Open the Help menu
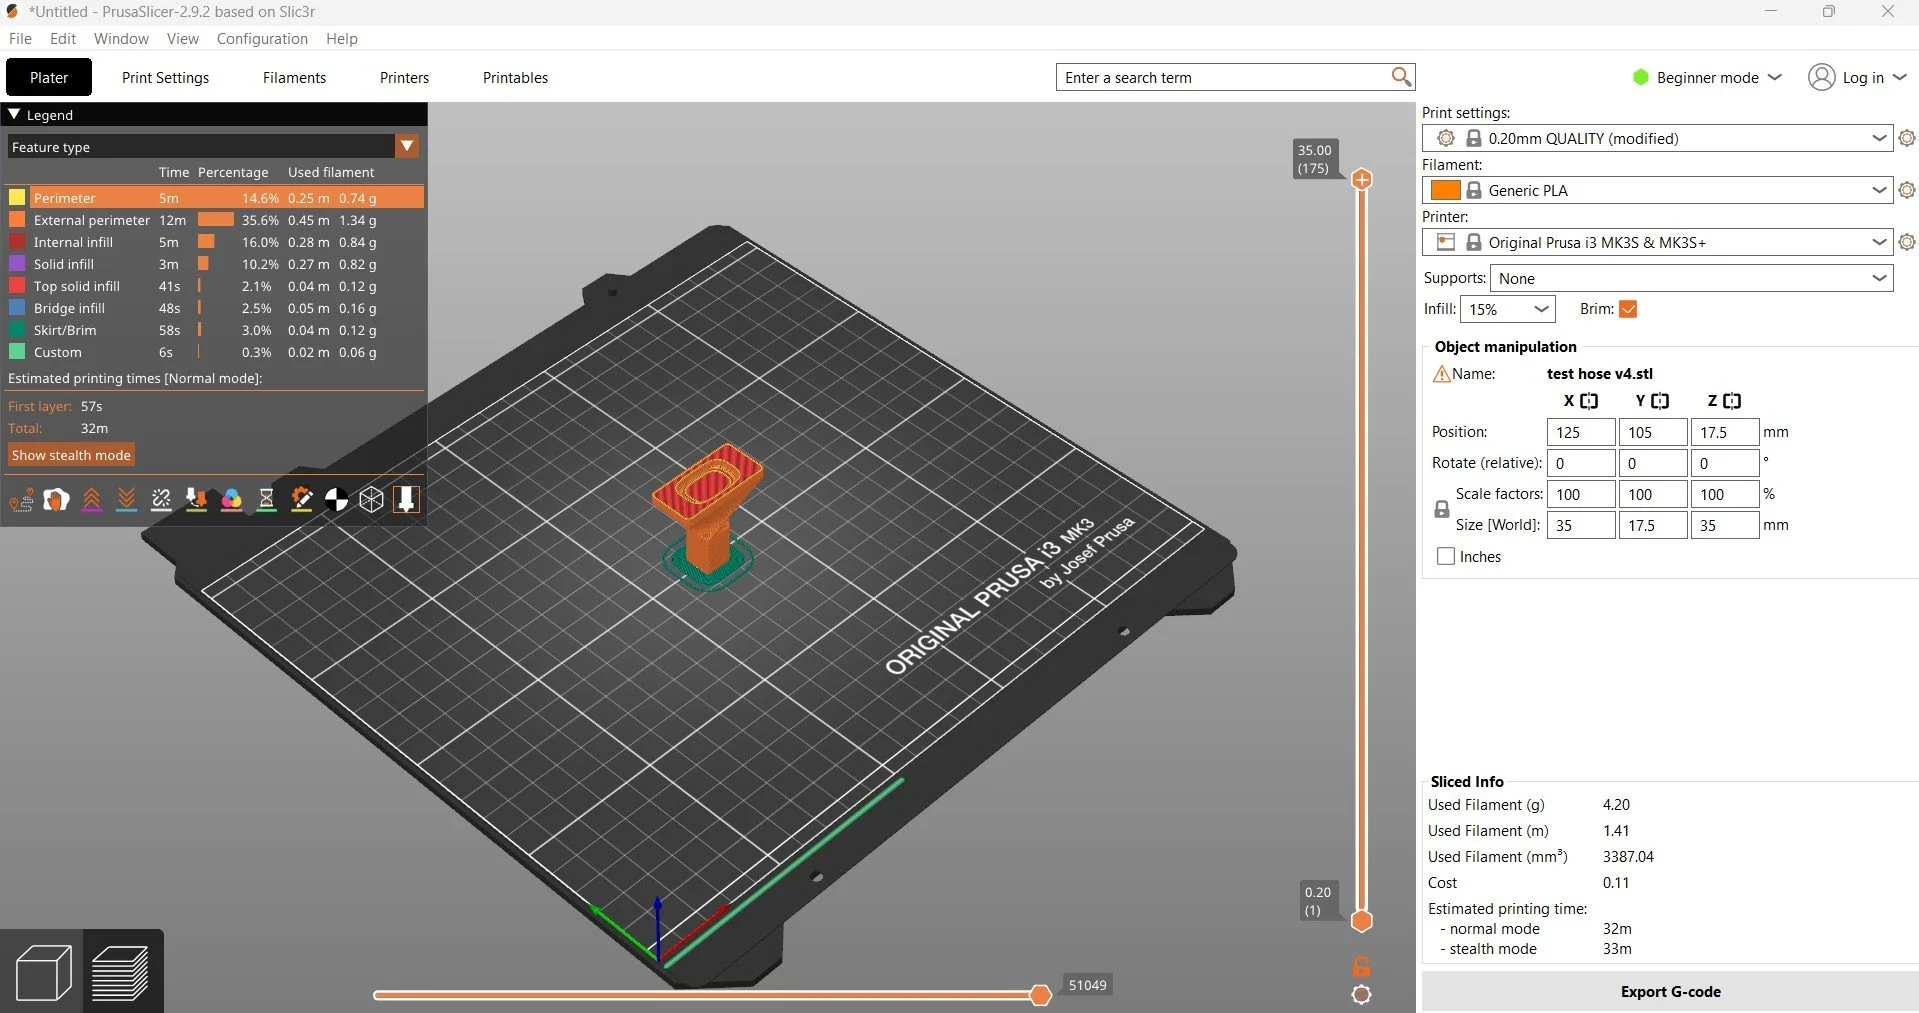This screenshot has width=1919, height=1013. tap(341, 38)
